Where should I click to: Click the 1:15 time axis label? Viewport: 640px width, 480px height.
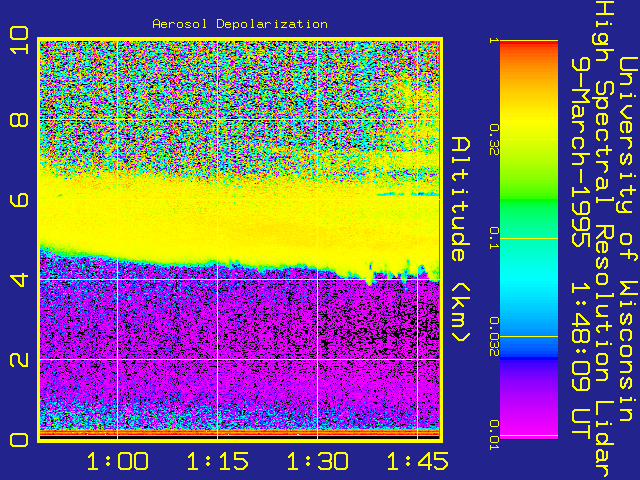[x=218, y=461]
